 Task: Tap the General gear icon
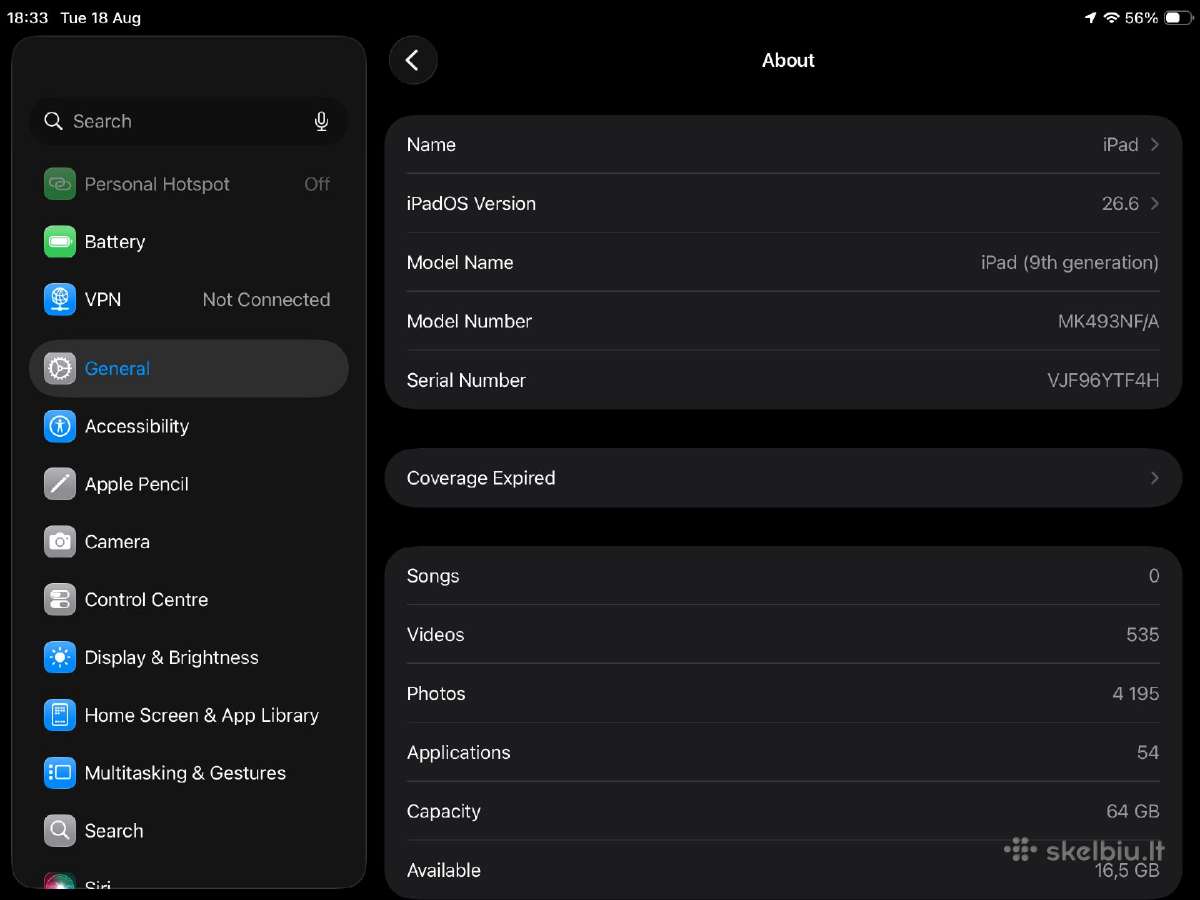click(x=60, y=368)
